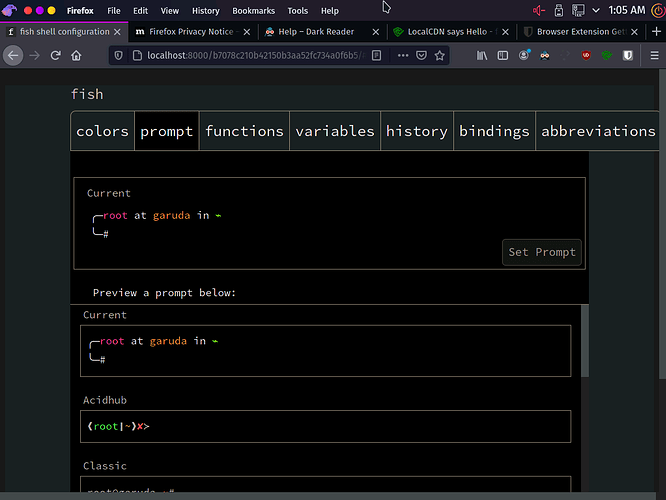Image resolution: width=666 pixels, height=500 pixels.
Task: Go to Firefox home page
Action: [76, 55]
